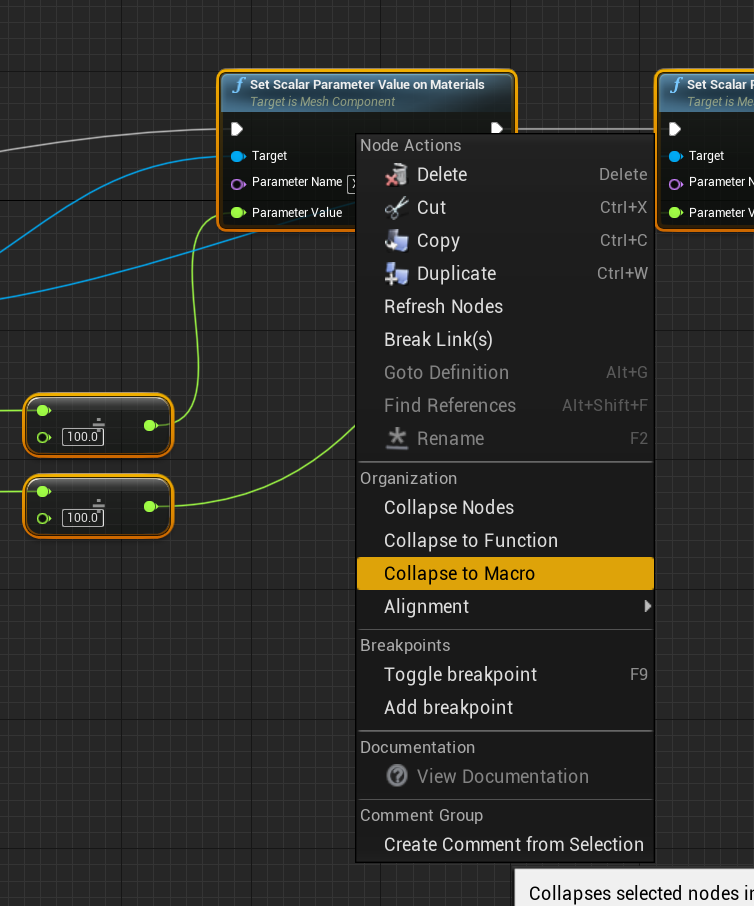Click purple Parameter pin on right node
Image resolution: width=754 pixels, height=906 pixels.
pos(676,184)
